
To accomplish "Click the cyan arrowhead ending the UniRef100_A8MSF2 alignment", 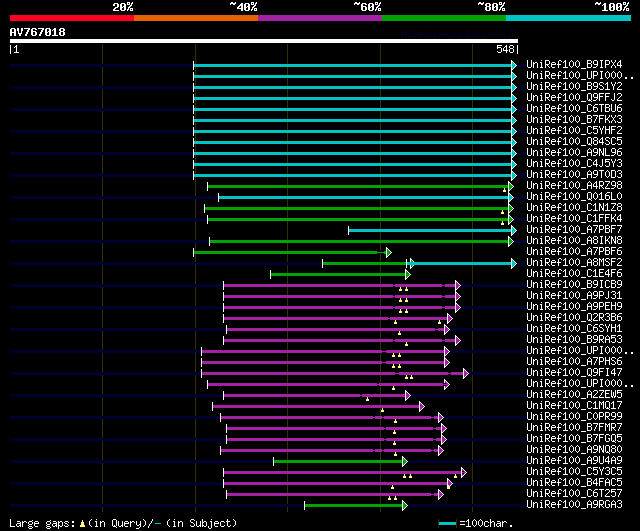I will [x=514, y=264].
